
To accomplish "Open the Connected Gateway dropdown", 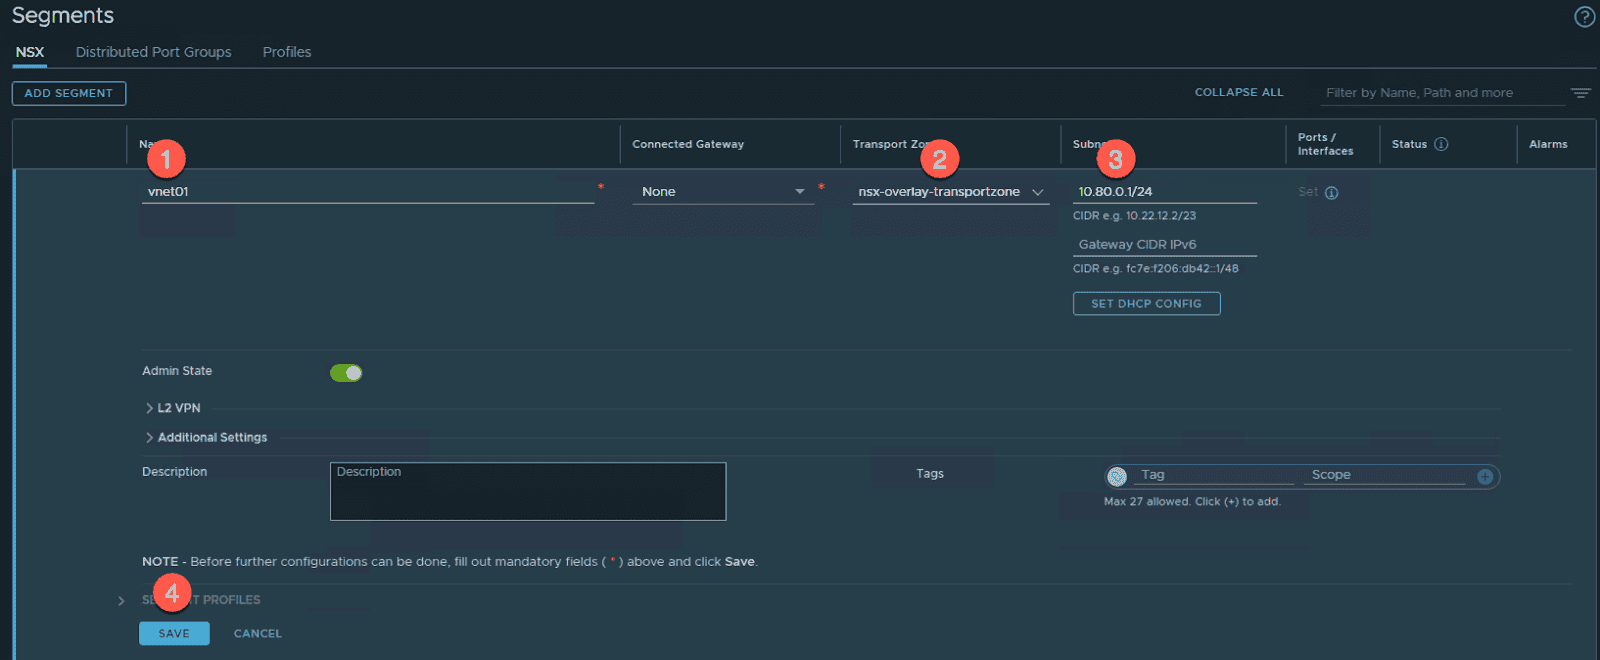I will click(723, 192).
